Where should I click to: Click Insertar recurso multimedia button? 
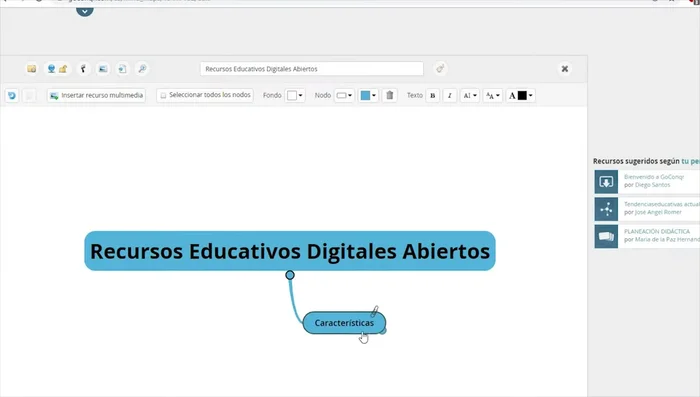[x=96, y=96]
